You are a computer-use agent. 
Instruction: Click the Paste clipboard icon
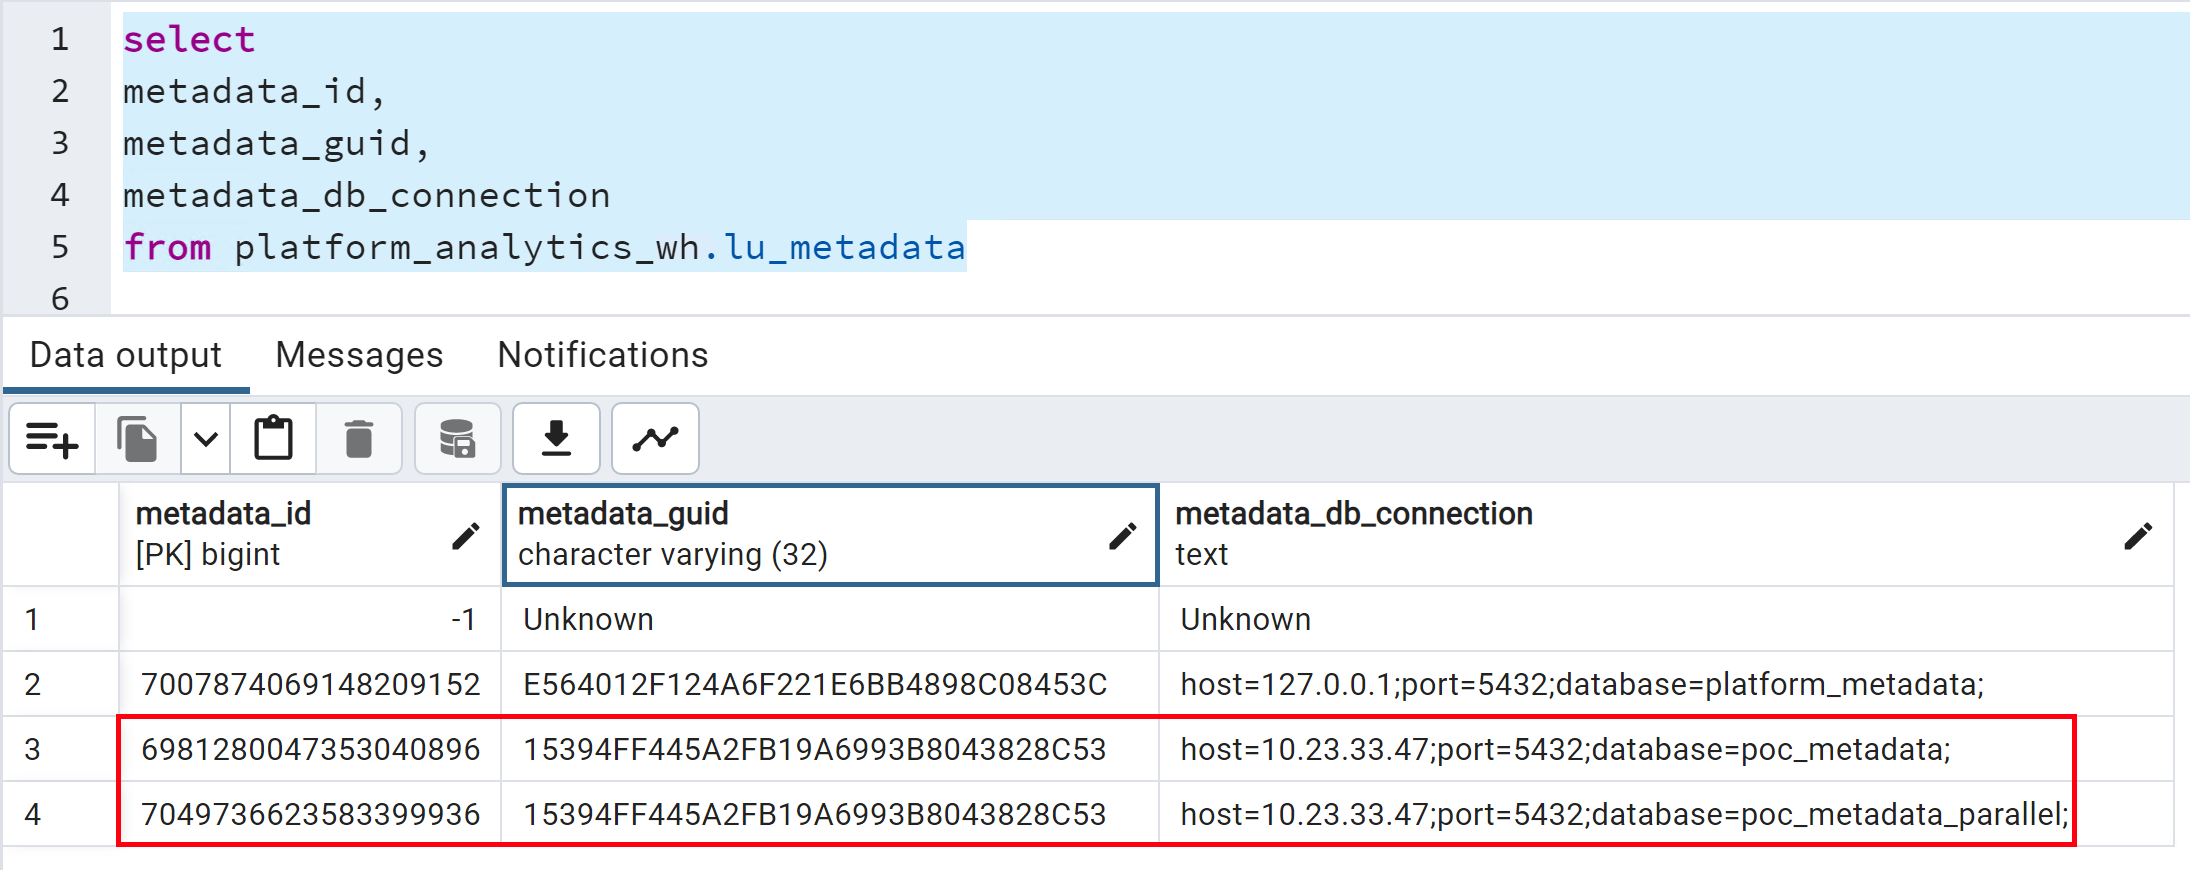tap(273, 439)
